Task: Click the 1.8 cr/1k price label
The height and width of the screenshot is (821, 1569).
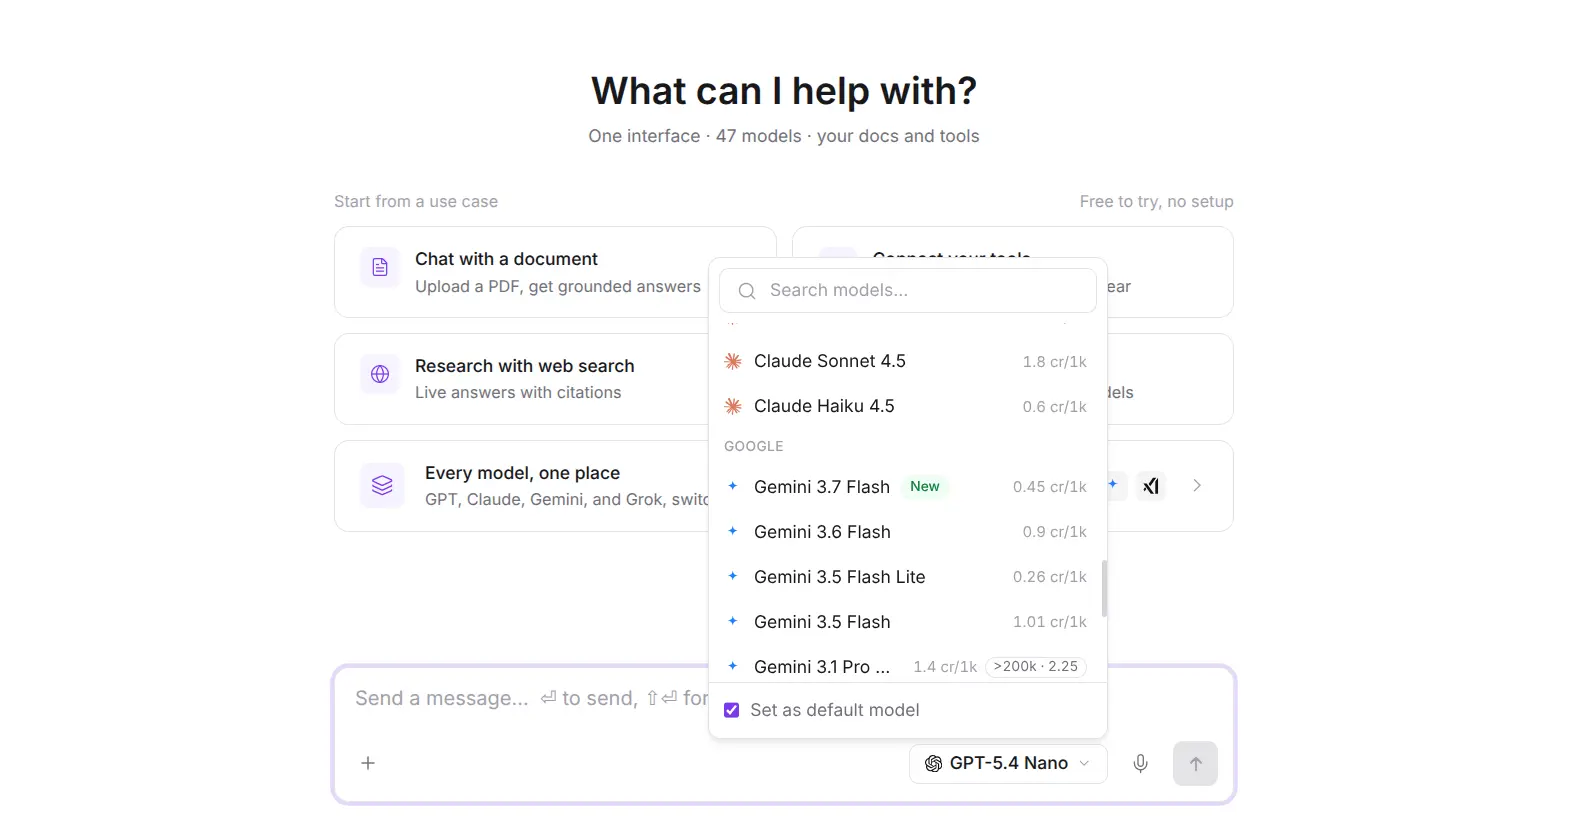Action: point(1054,362)
